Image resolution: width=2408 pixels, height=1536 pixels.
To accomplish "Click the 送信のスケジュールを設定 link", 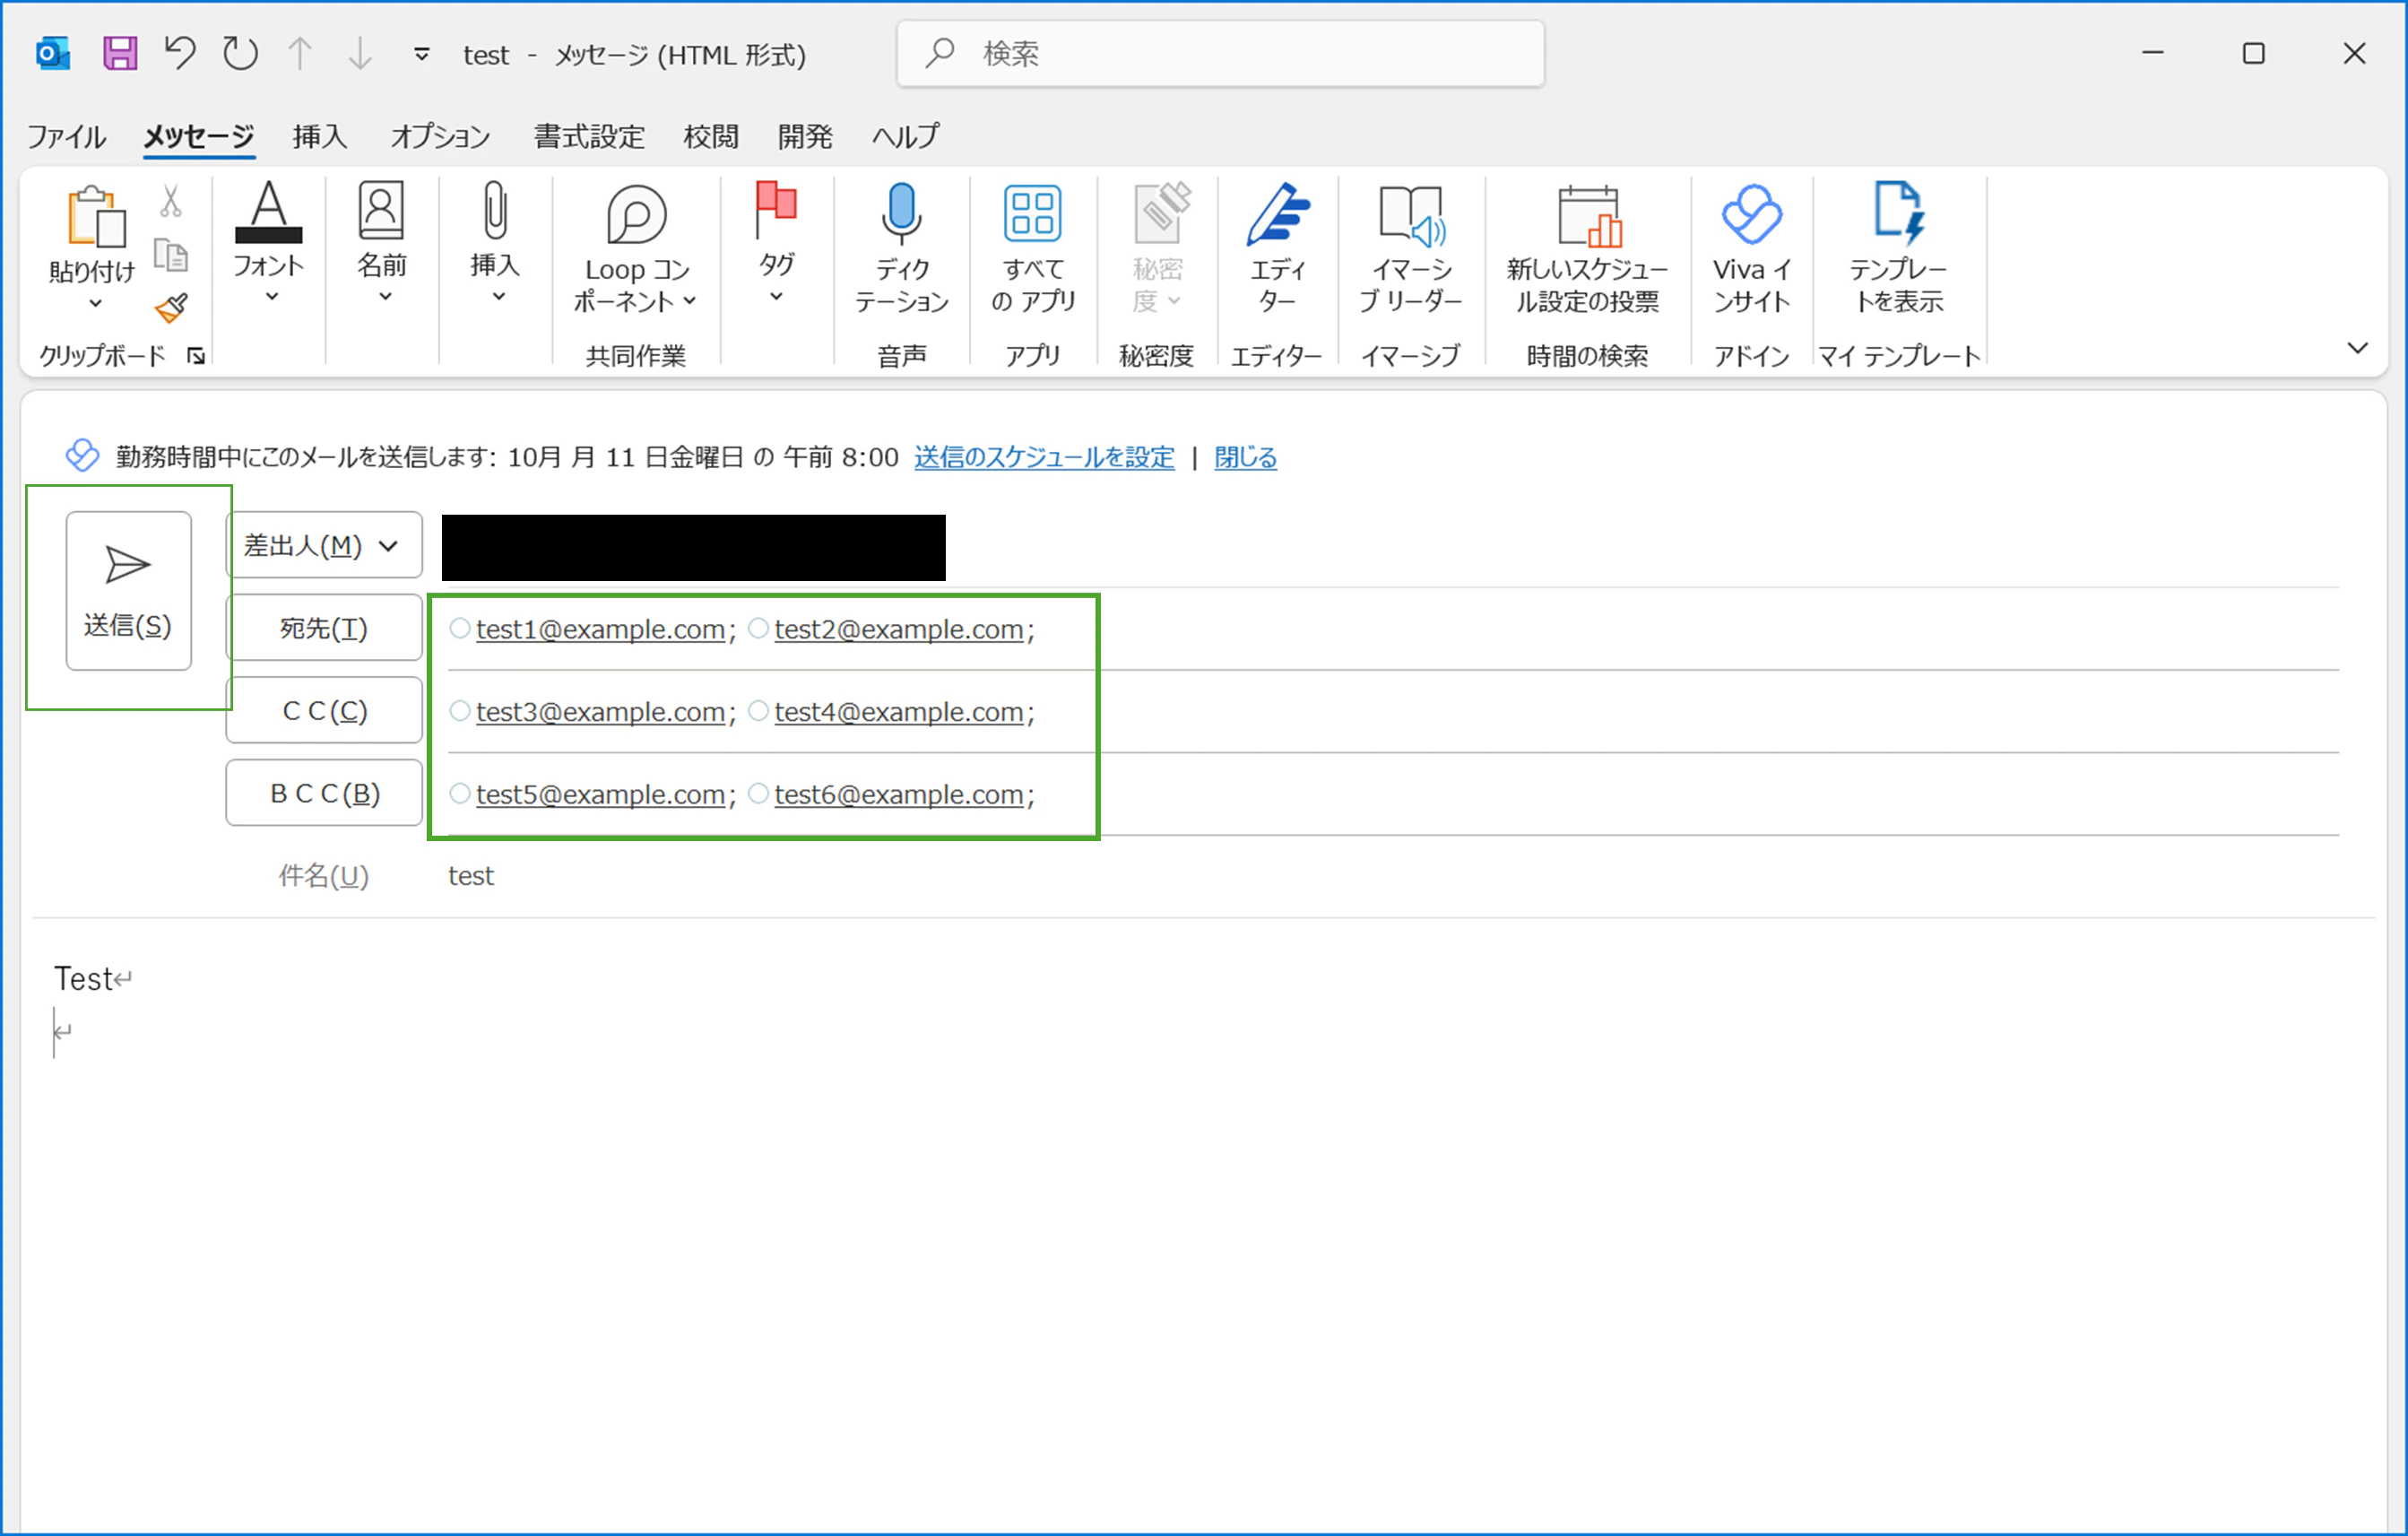I will 1044,457.
